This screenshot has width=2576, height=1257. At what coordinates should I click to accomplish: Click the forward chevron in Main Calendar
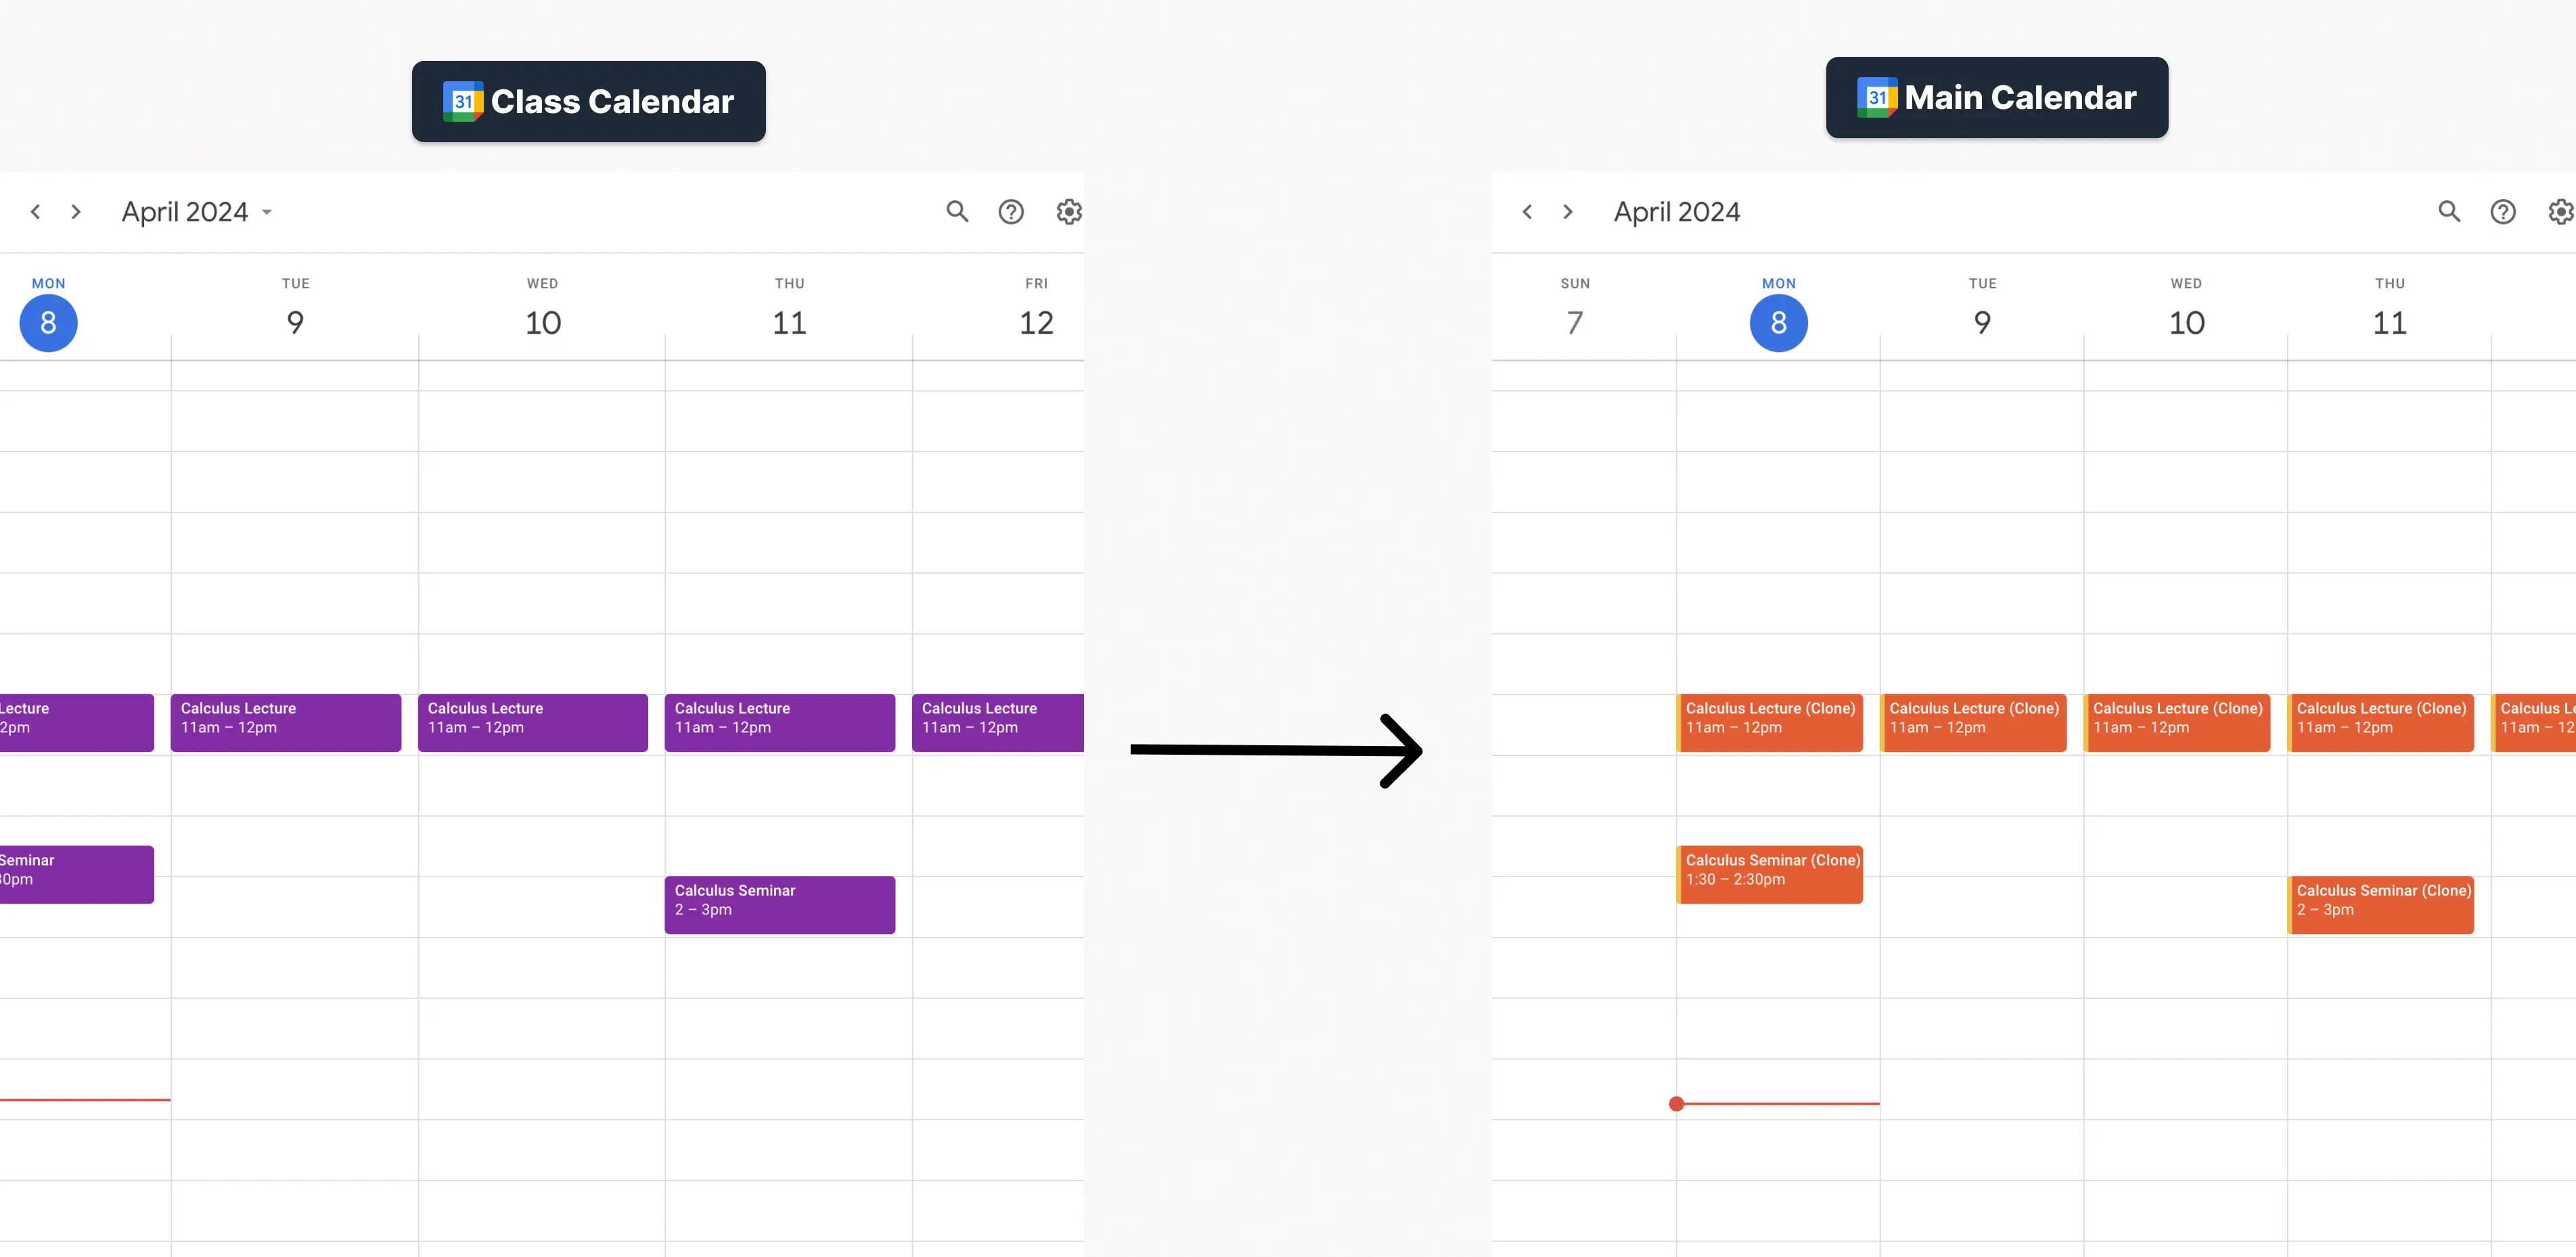pos(1567,211)
